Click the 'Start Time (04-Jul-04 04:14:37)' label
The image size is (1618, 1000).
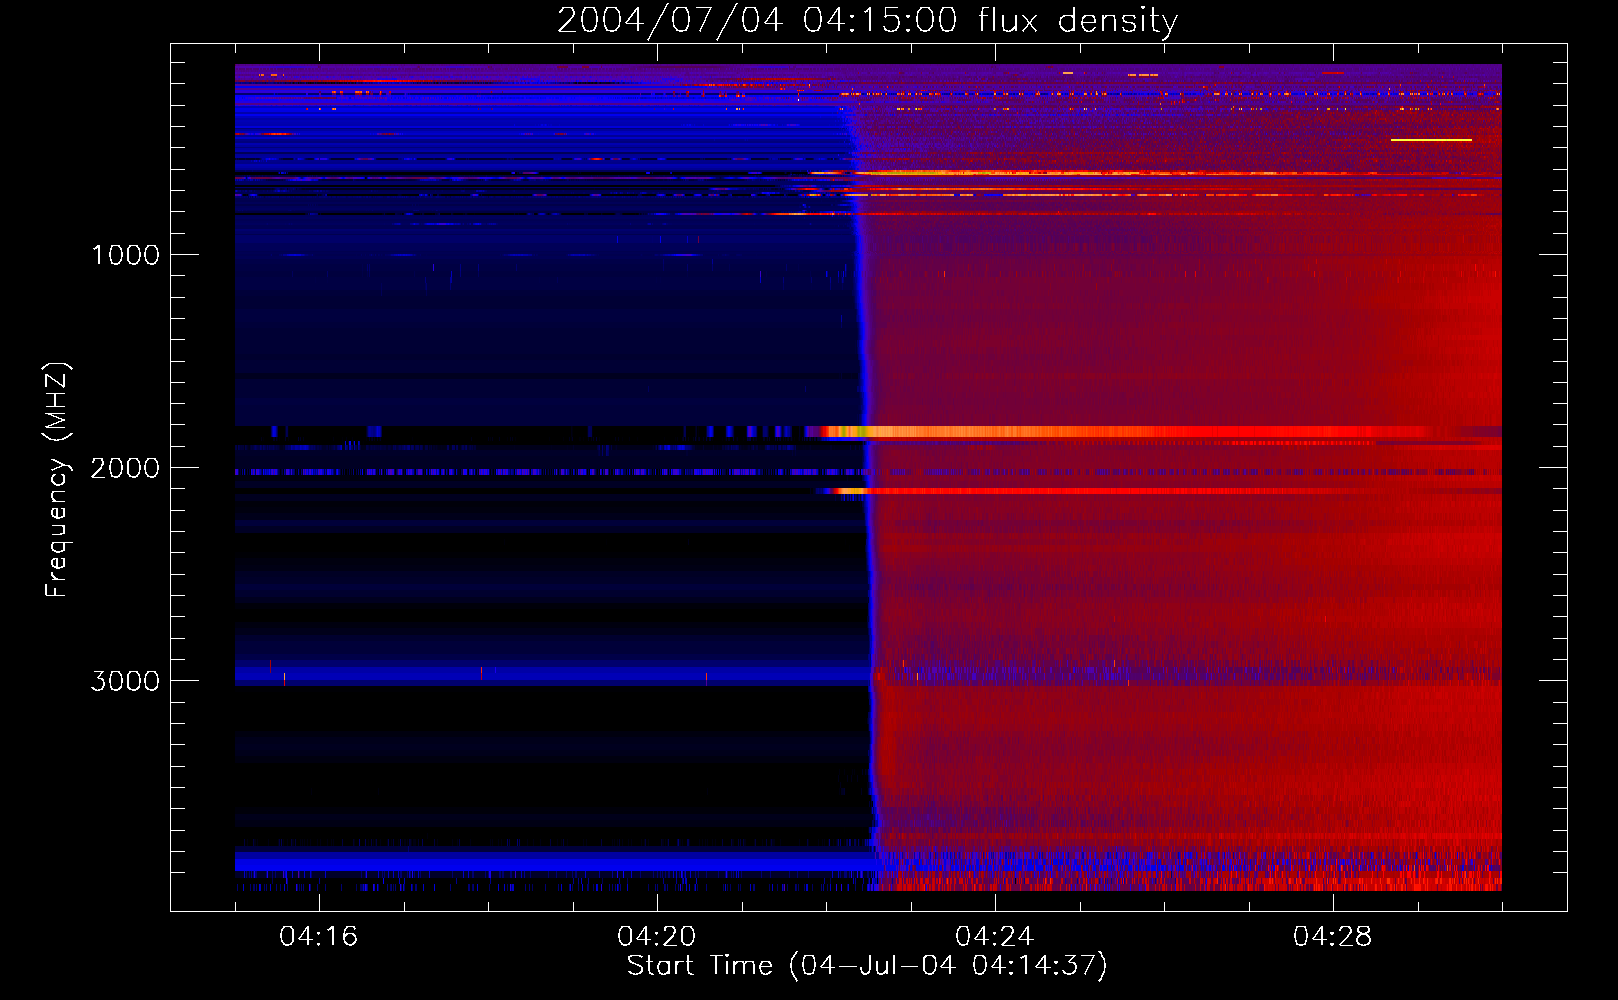tap(867, 966)
